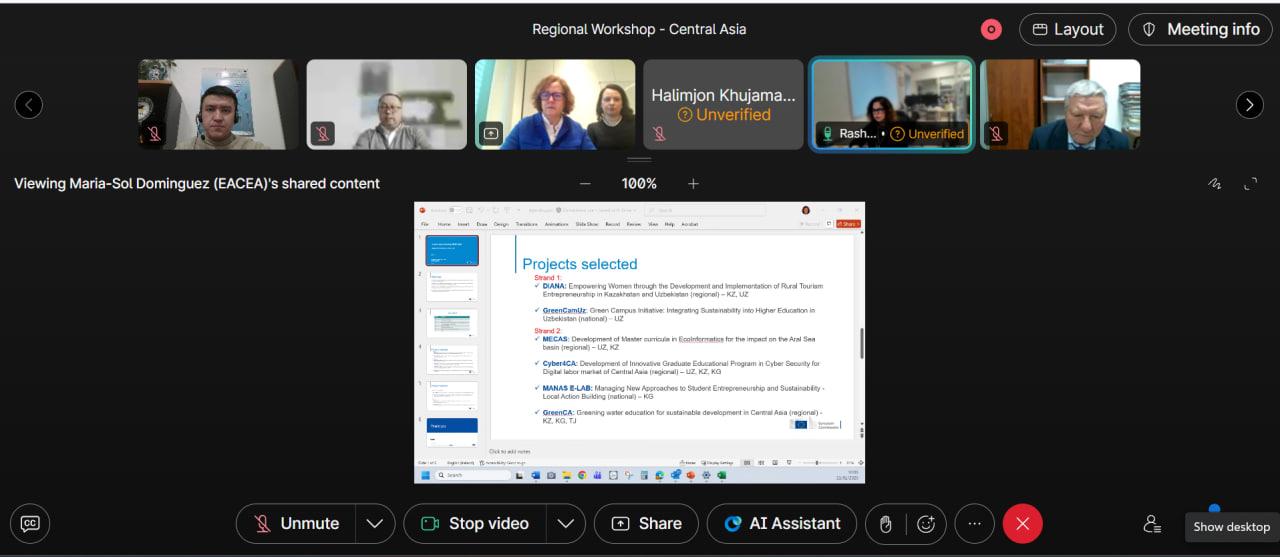Unmute the microphone
This screenshot has width=1280, height=557.
296,523
